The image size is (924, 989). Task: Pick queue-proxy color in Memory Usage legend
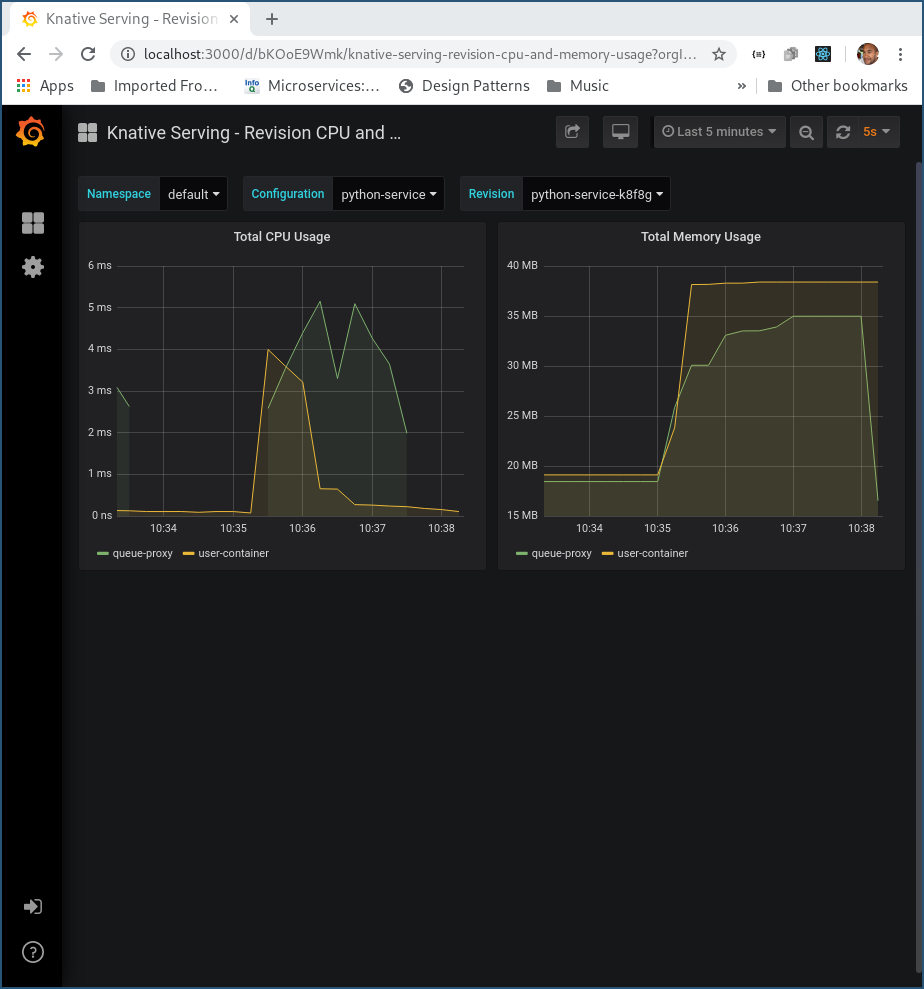522,553
